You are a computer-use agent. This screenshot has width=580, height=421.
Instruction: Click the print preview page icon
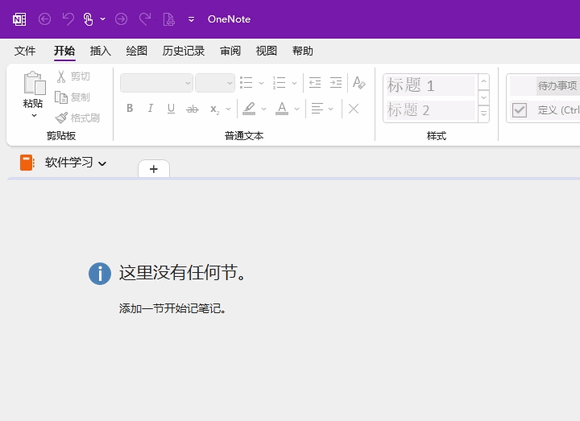(x=169, y=19)
